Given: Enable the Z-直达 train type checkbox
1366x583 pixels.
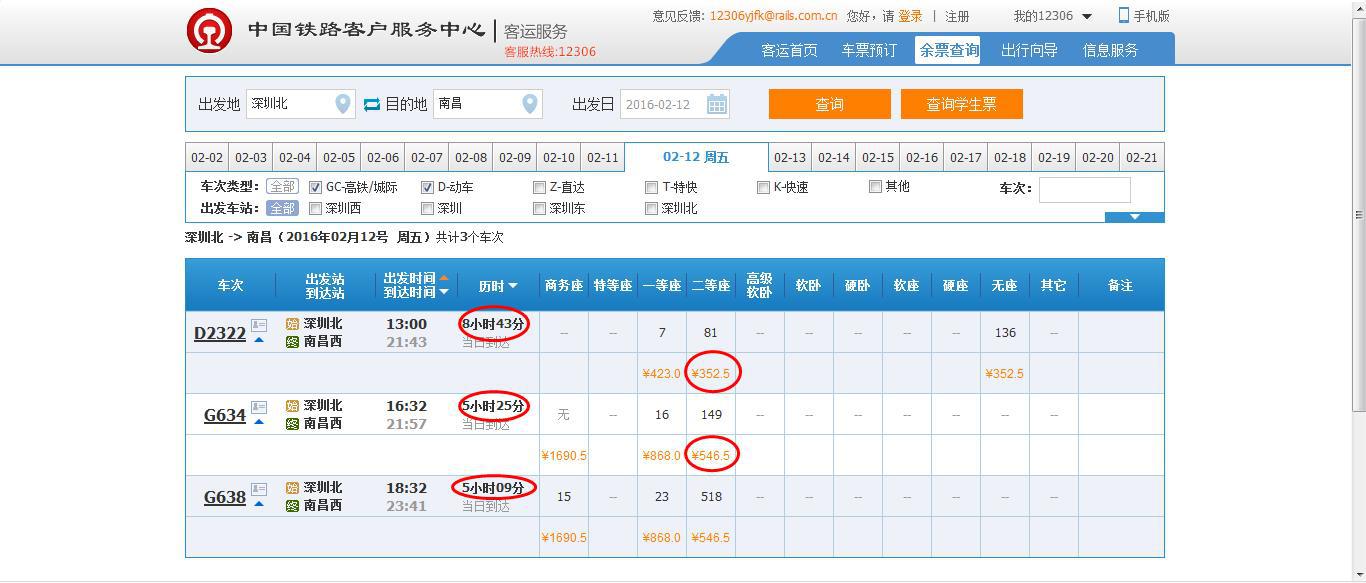Looking at the screenshot, I should (540, 187).
